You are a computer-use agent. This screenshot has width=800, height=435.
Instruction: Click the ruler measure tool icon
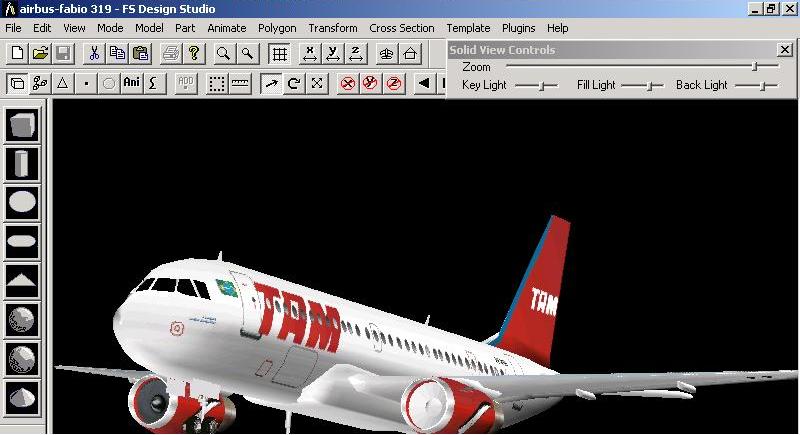point(240,83)
